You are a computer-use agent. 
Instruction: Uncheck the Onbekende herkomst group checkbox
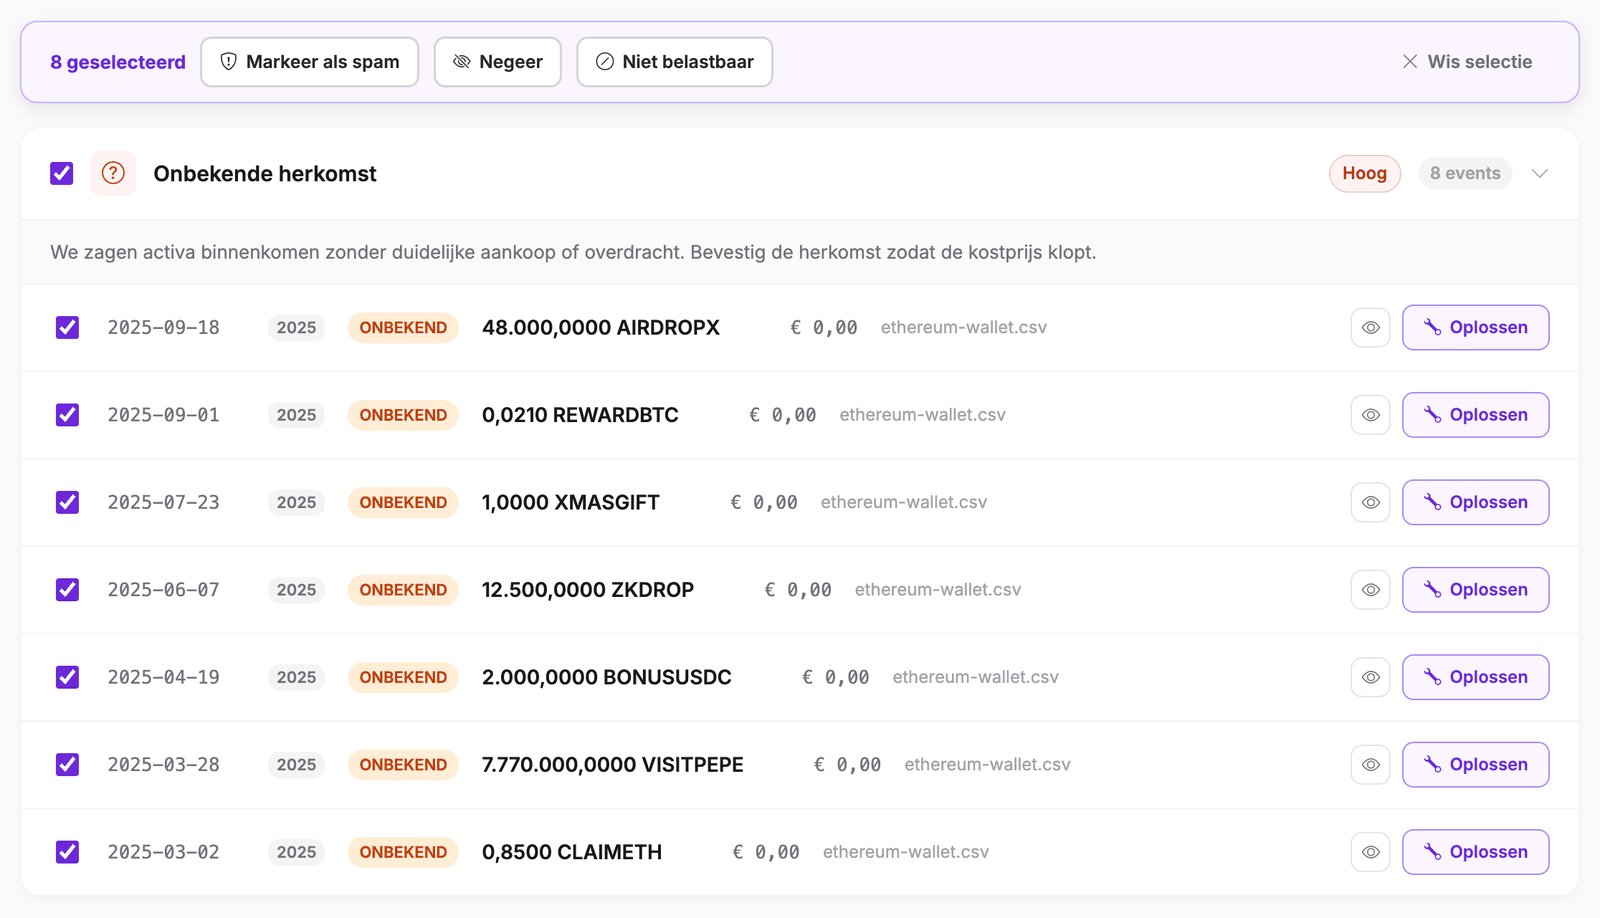pos(62,173)
